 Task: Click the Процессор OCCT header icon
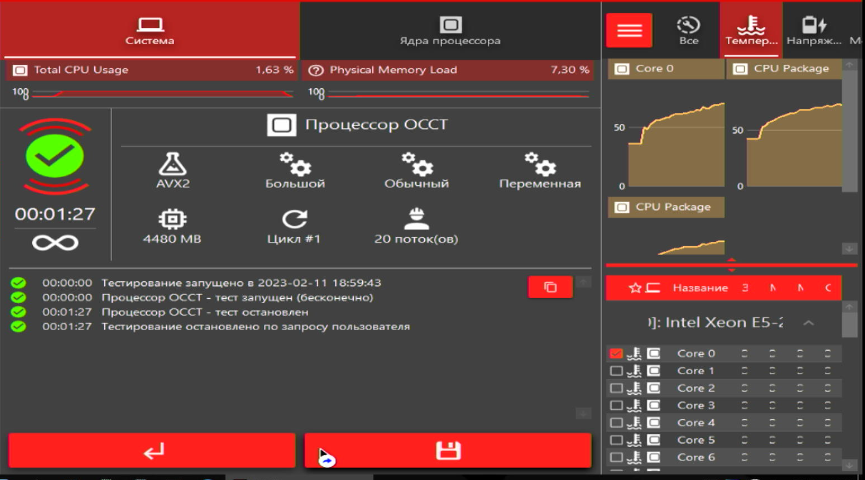tap(281, 125)
